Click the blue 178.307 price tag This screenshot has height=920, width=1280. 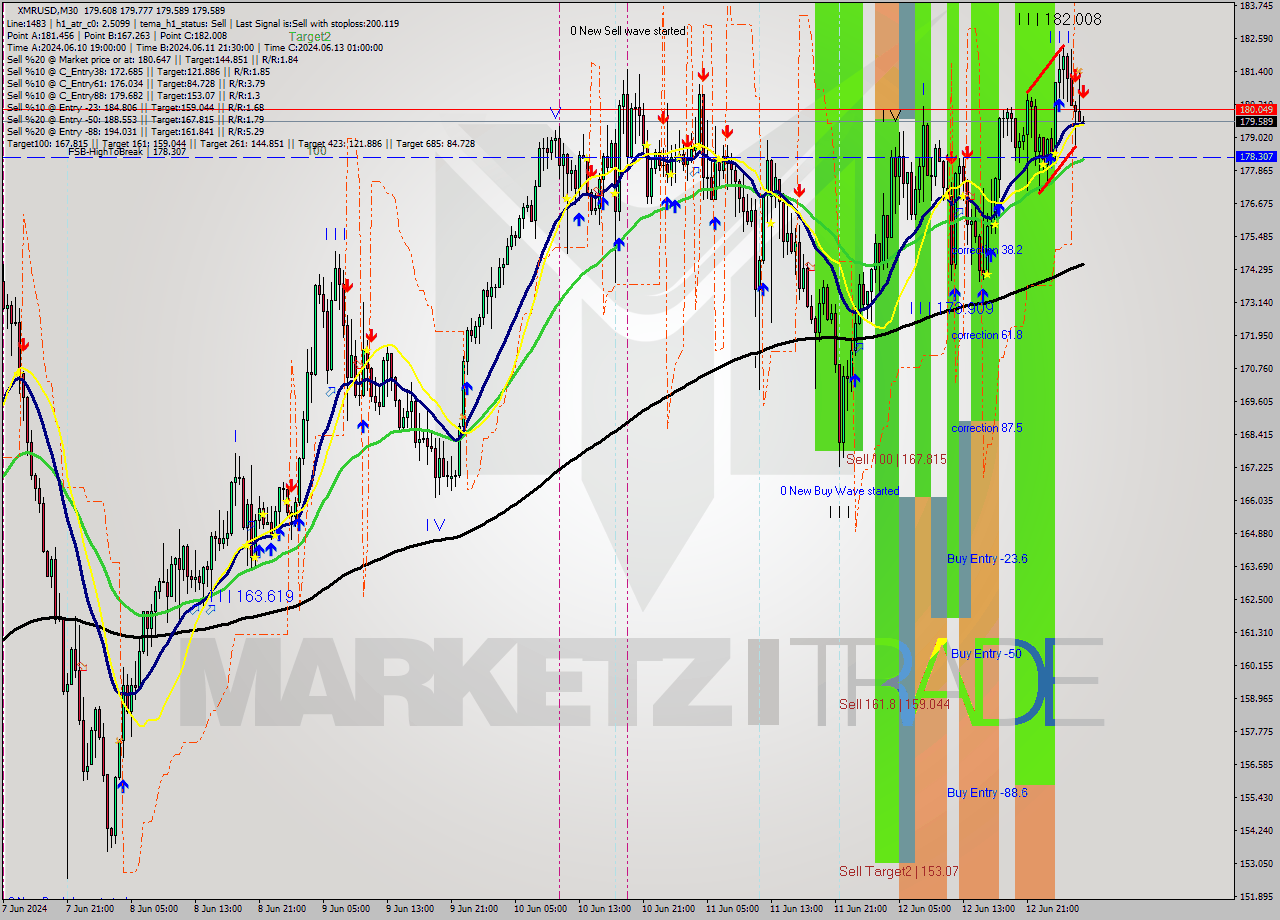(1256, 157)
